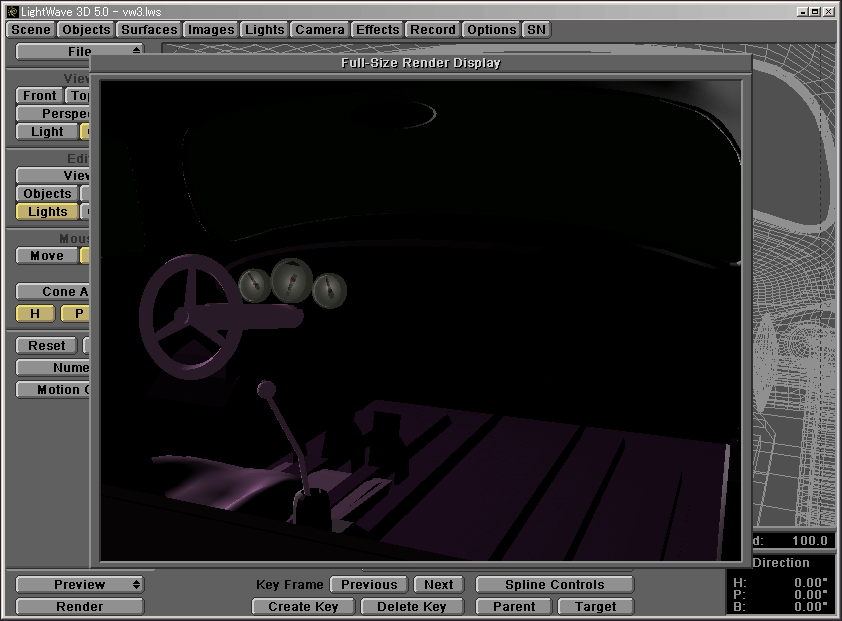Open the Scene panel

click(31, 30)
